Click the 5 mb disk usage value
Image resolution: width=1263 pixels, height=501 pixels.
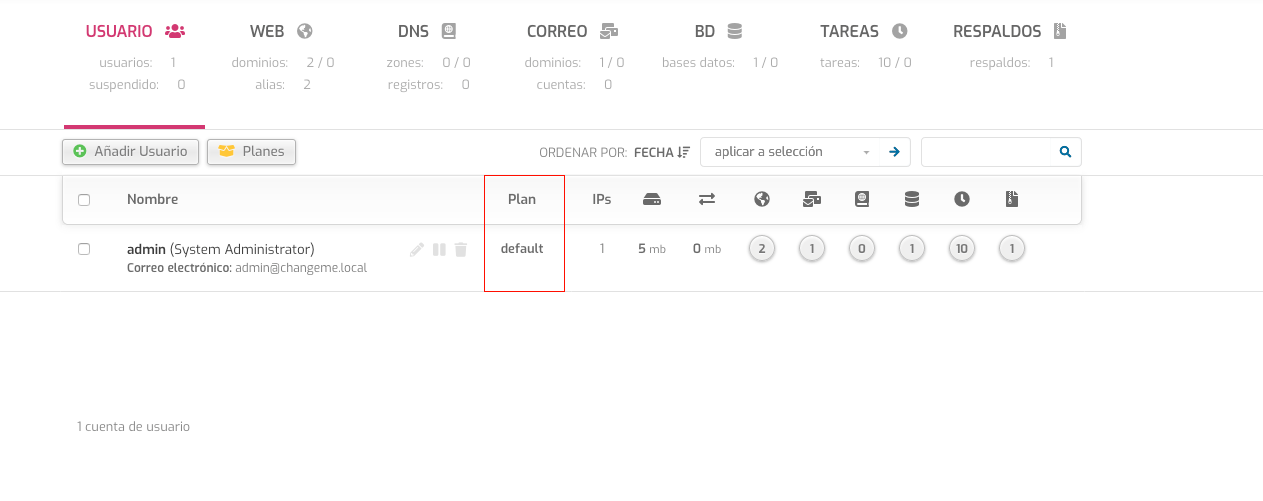pos(652,249)
